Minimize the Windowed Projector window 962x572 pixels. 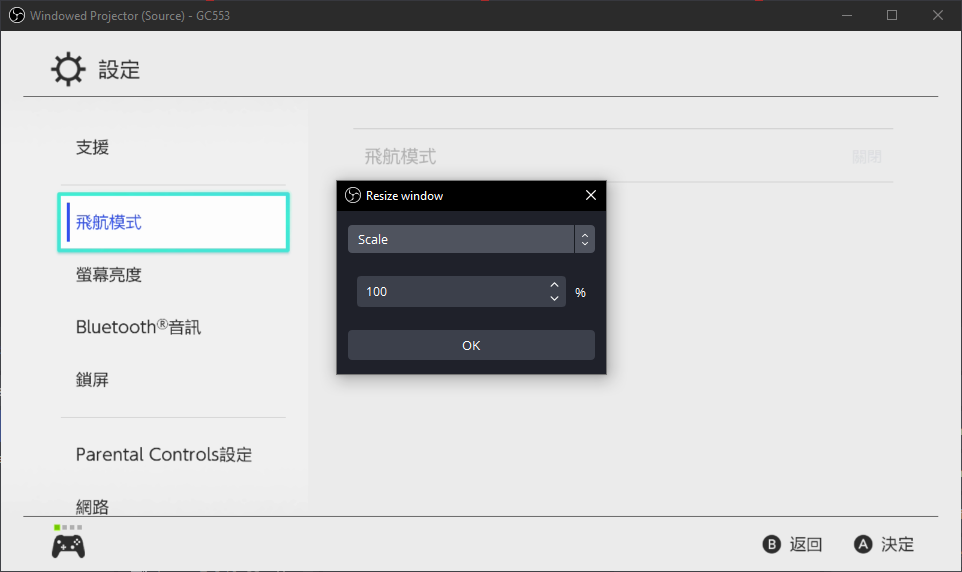point(847,15)
